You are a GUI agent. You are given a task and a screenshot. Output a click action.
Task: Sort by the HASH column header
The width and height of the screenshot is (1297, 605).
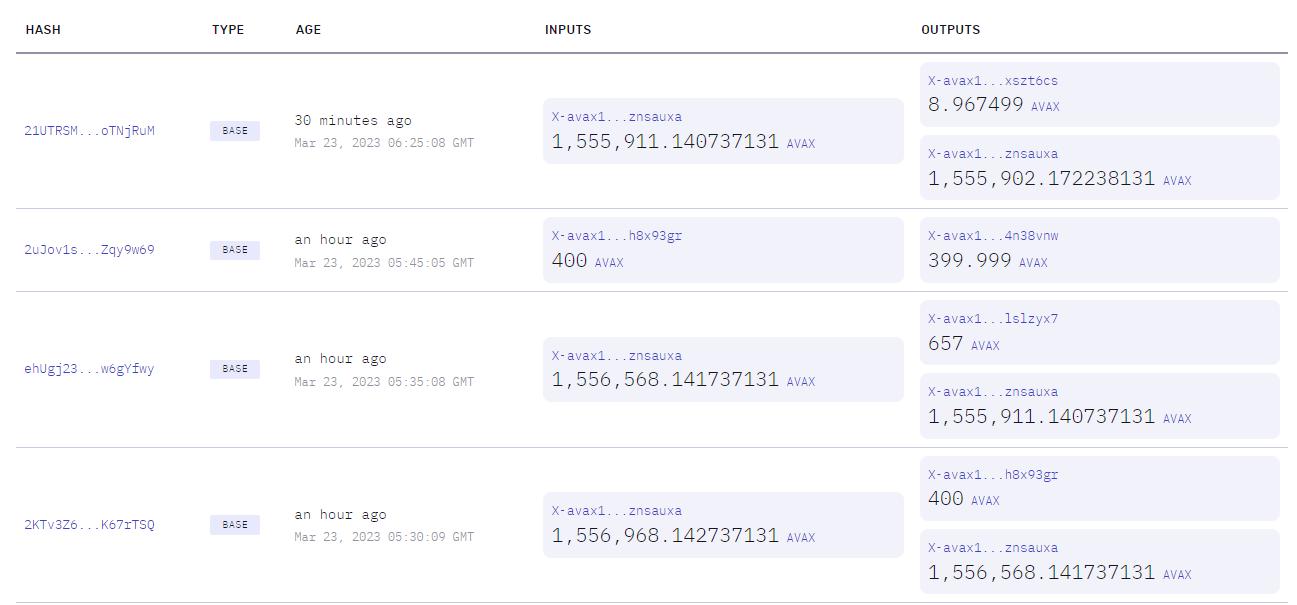tap(43, 29)
